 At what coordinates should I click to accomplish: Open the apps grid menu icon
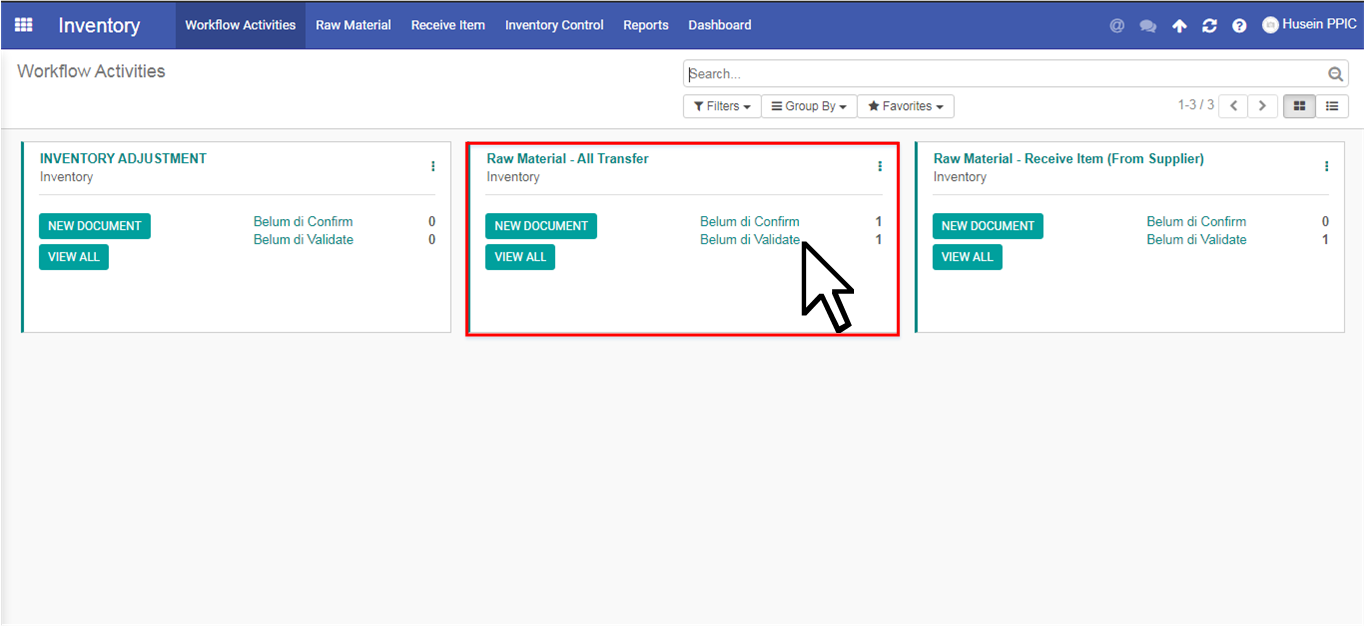(x=23, y=25)
